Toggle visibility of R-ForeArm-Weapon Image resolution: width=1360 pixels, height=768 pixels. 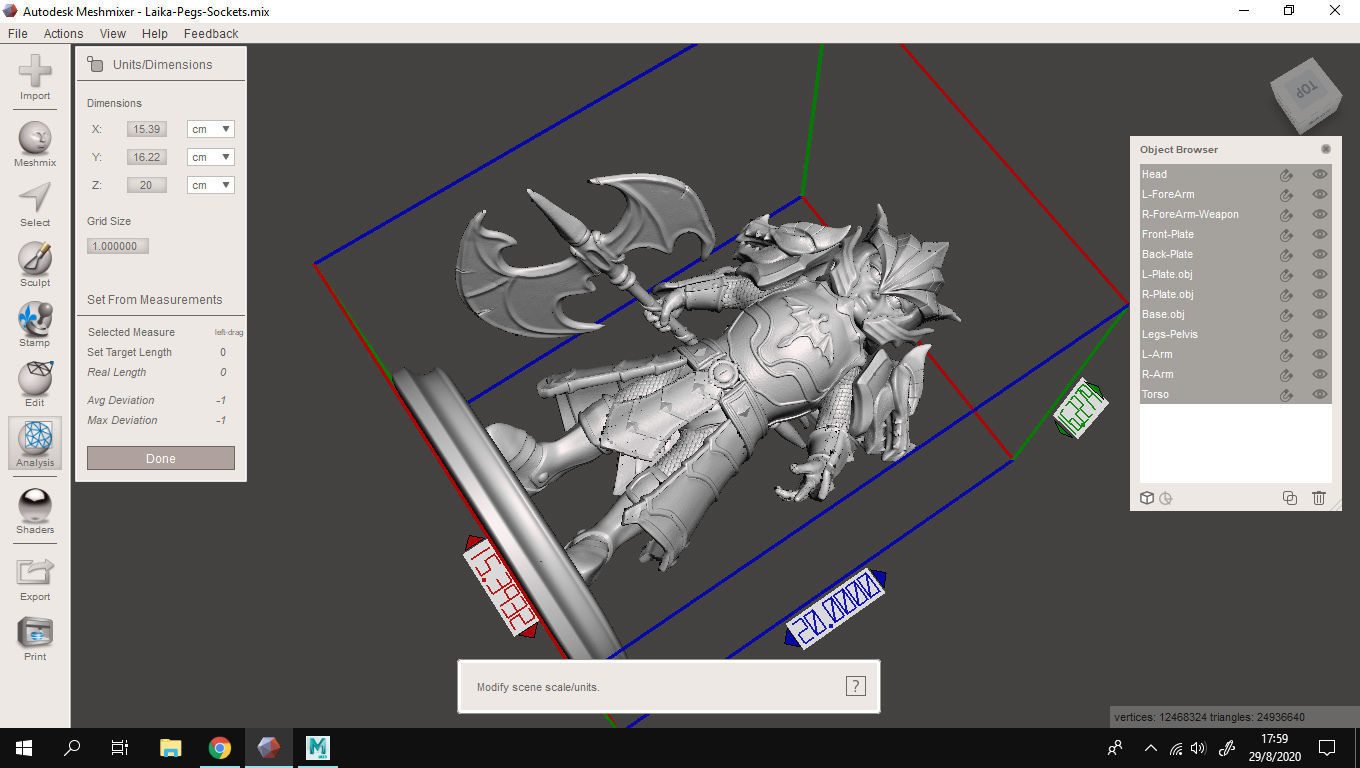coord(1320,214)
